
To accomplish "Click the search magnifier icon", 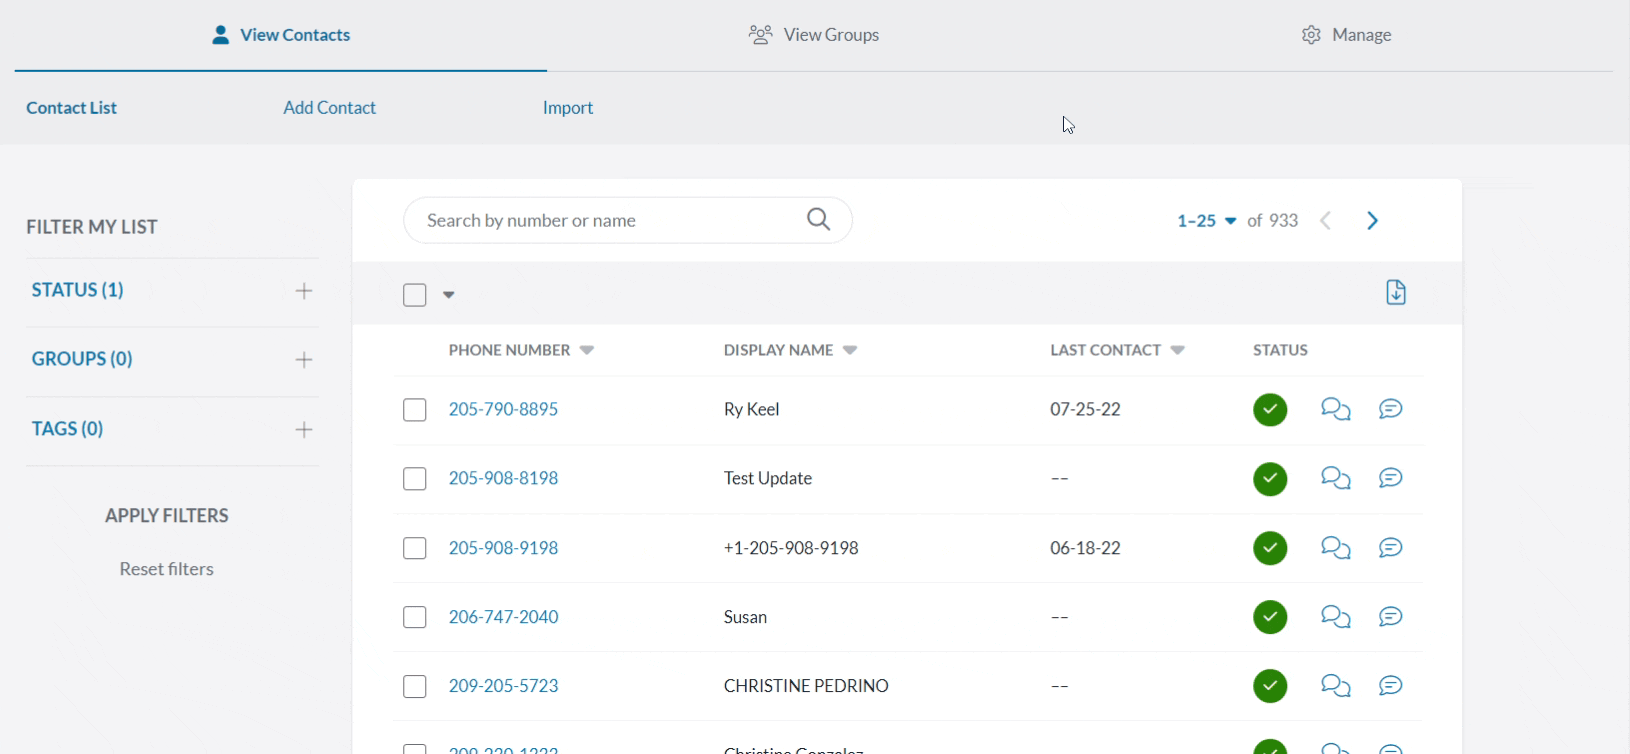I will pos(818,219).
